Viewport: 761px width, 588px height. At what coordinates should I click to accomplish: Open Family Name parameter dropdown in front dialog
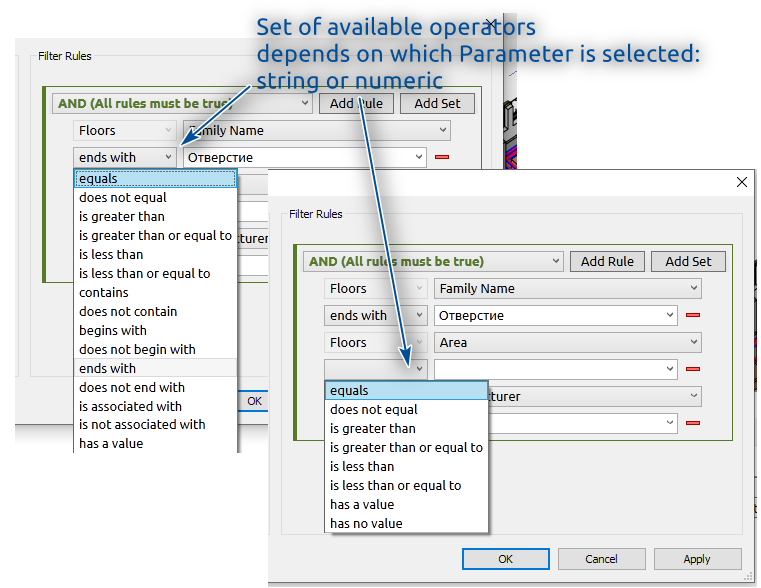pyautogui.click(x=567, y=289)
